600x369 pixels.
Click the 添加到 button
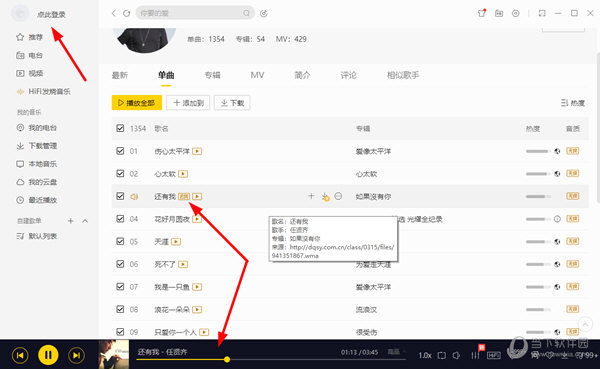(188, 103)
